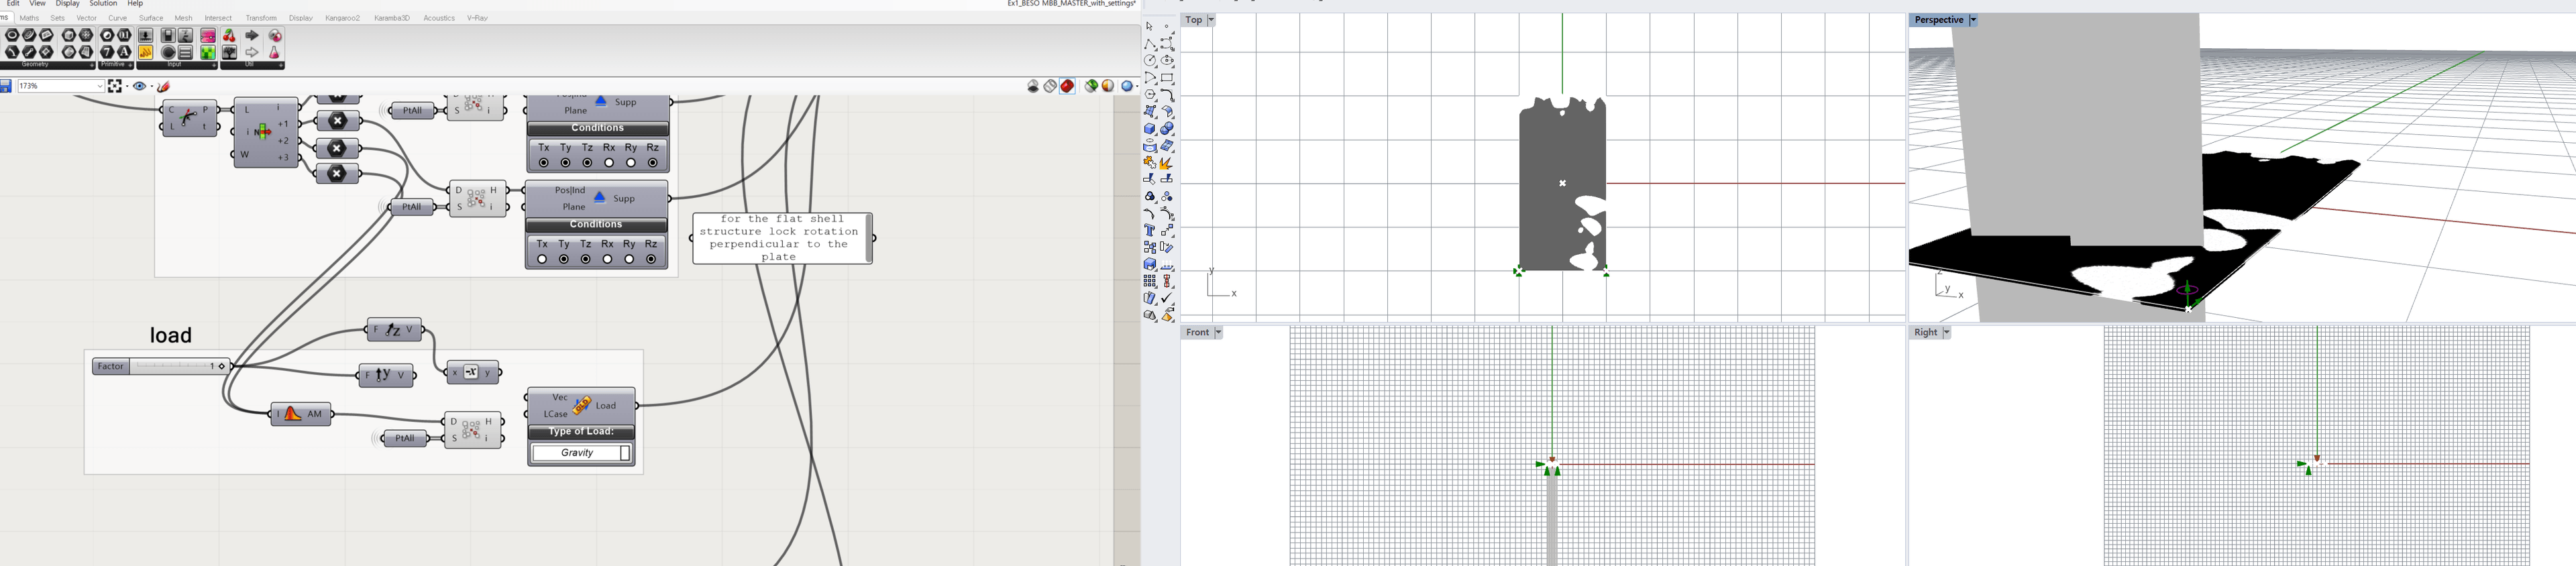The width and height of the screenshot is (2576, 566).
Task: Click the Perspective viewport title label
Action: pyautogui.click(x=1939, y=20)
